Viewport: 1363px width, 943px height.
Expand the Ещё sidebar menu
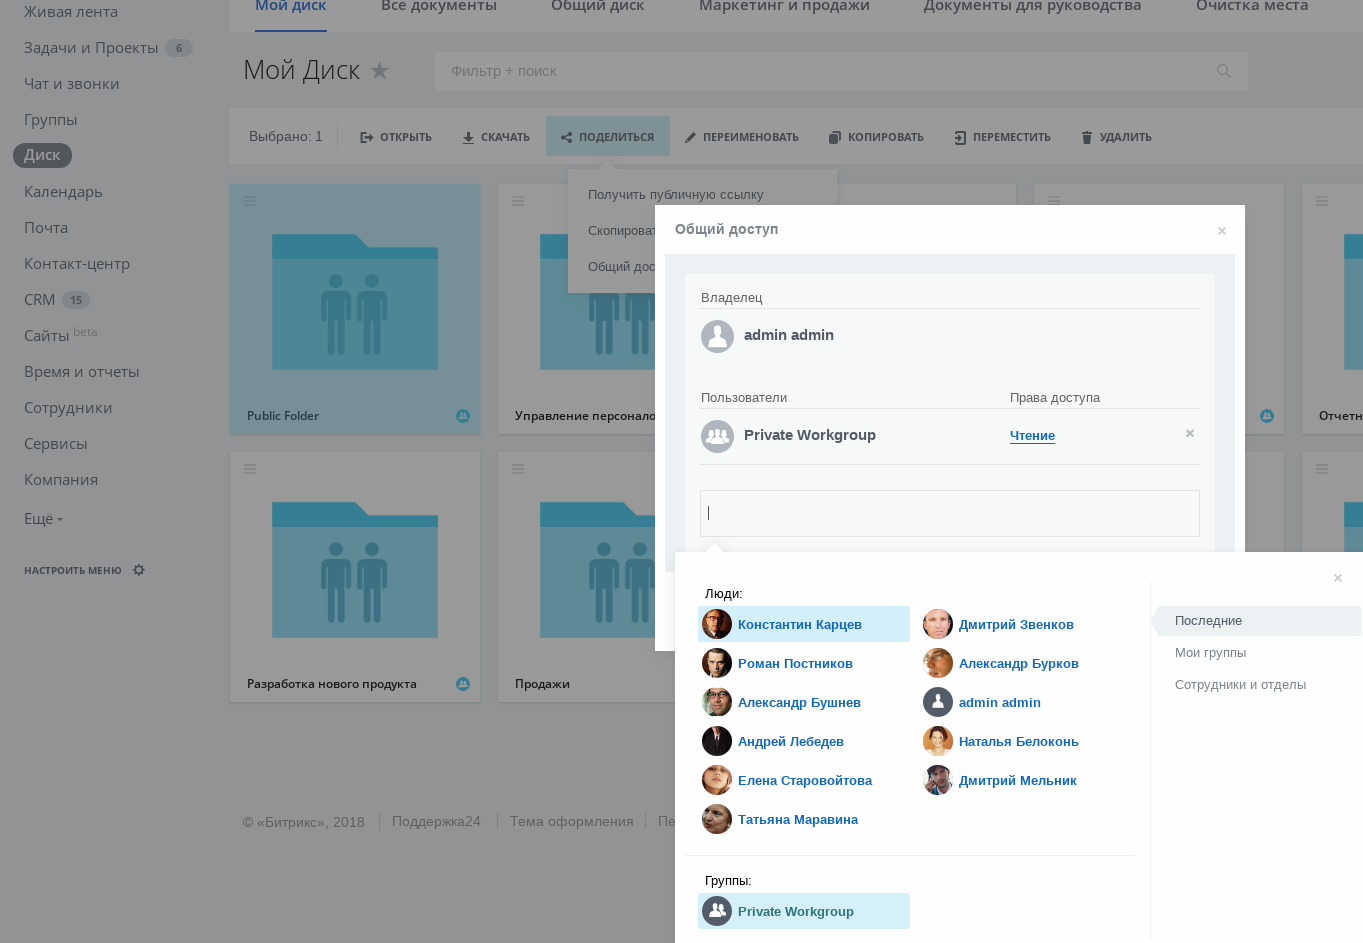point(43,518)
